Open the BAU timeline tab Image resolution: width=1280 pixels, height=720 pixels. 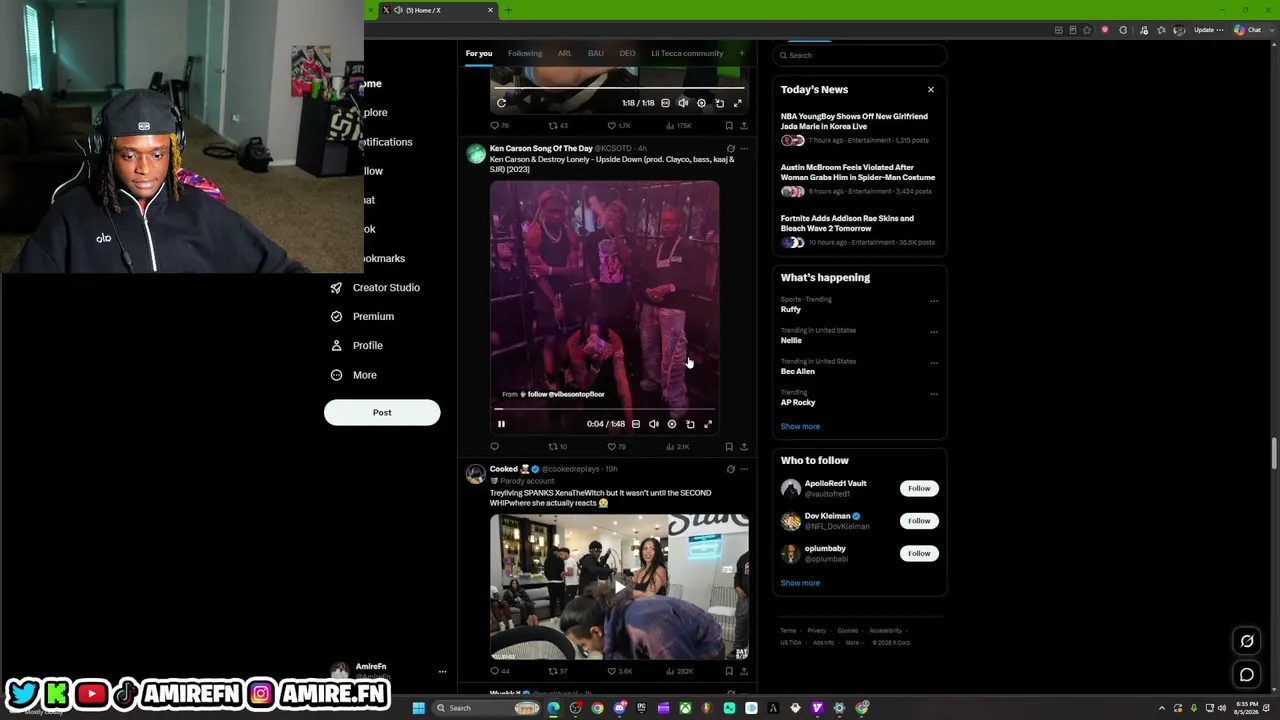tap(596, 53)
